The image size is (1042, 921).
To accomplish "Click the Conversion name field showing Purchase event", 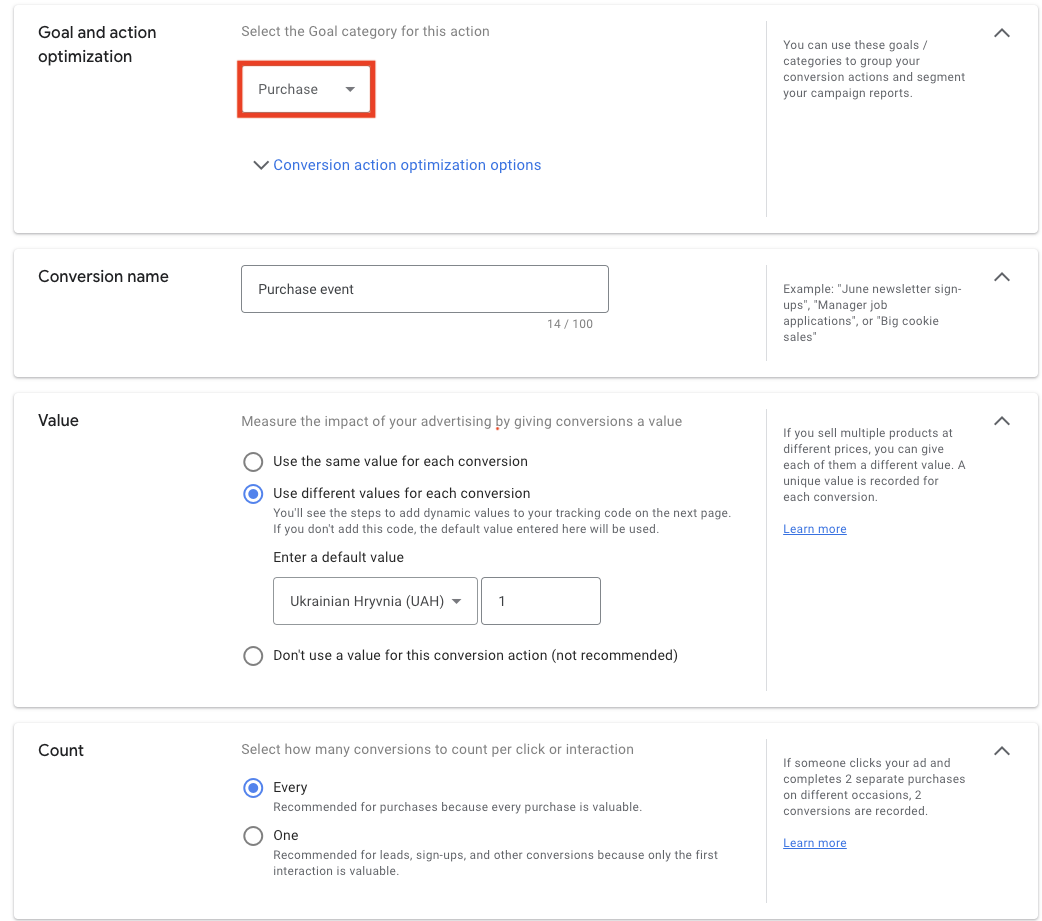I will coord(424,289).
